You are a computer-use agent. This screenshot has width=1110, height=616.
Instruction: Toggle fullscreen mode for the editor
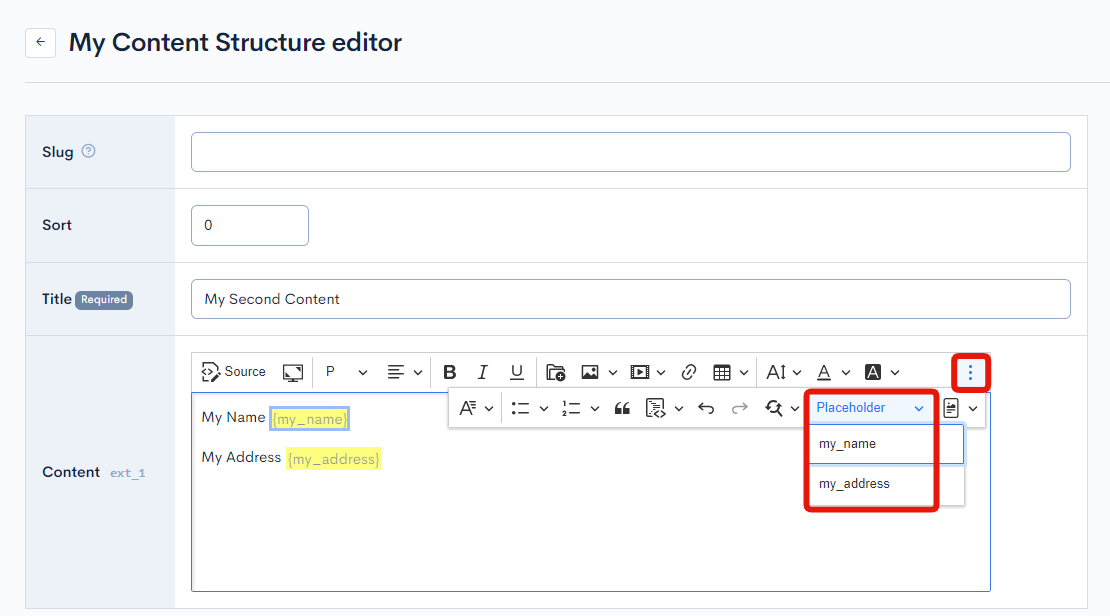pos(292,371)
